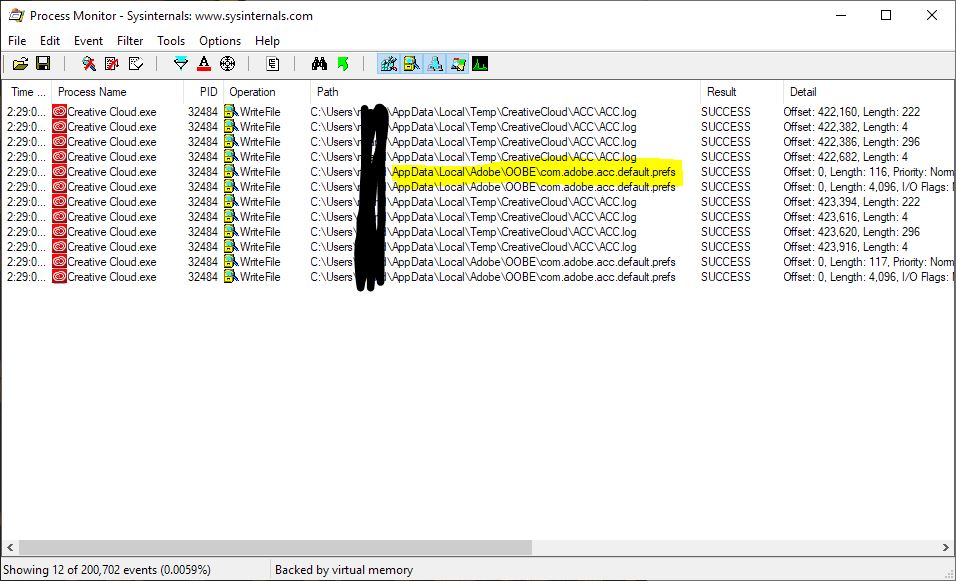Open the Options menu
The width and height of the screenshot is (956, 581).
point(220,41)
